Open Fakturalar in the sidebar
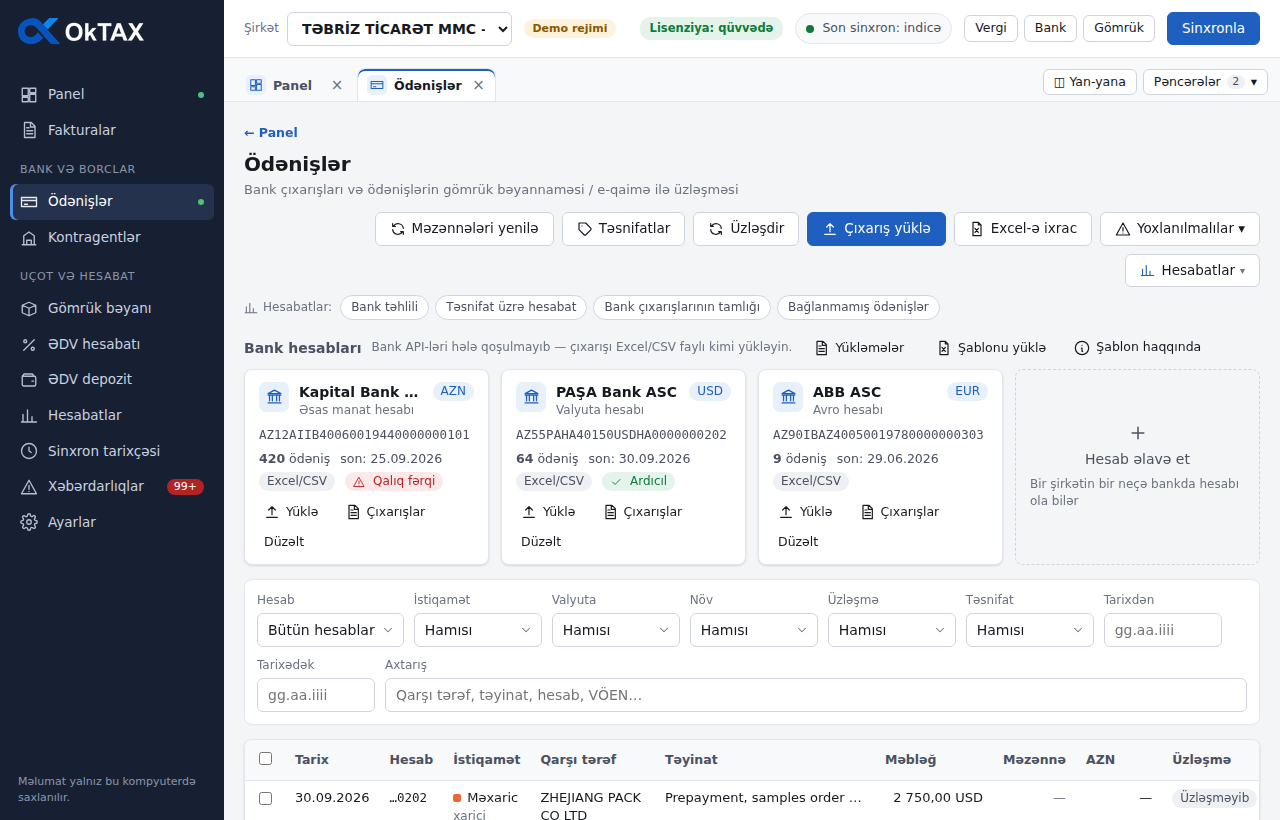Viewport: 1280px width, 820px height. click(112, 130)
